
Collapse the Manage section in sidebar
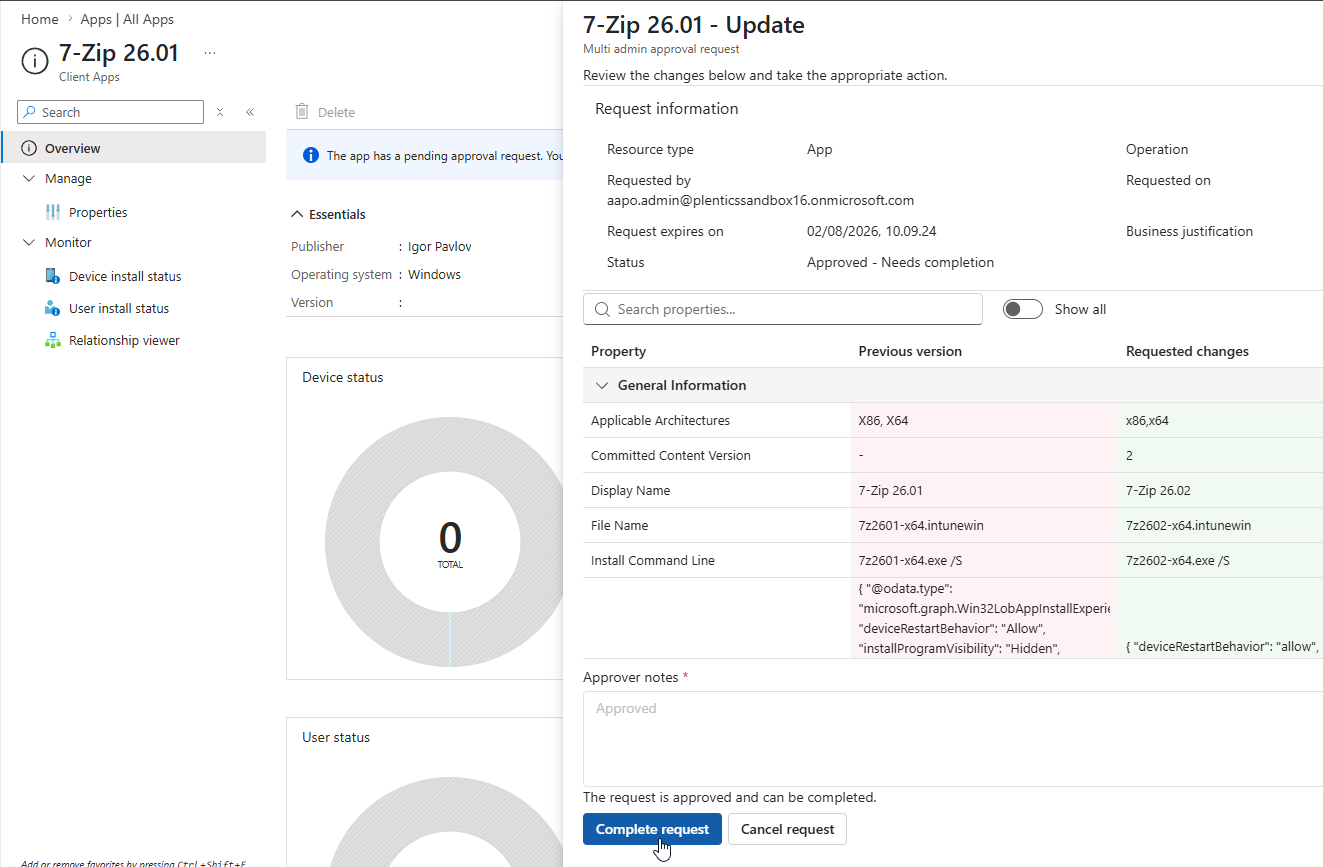coord(28,178)
